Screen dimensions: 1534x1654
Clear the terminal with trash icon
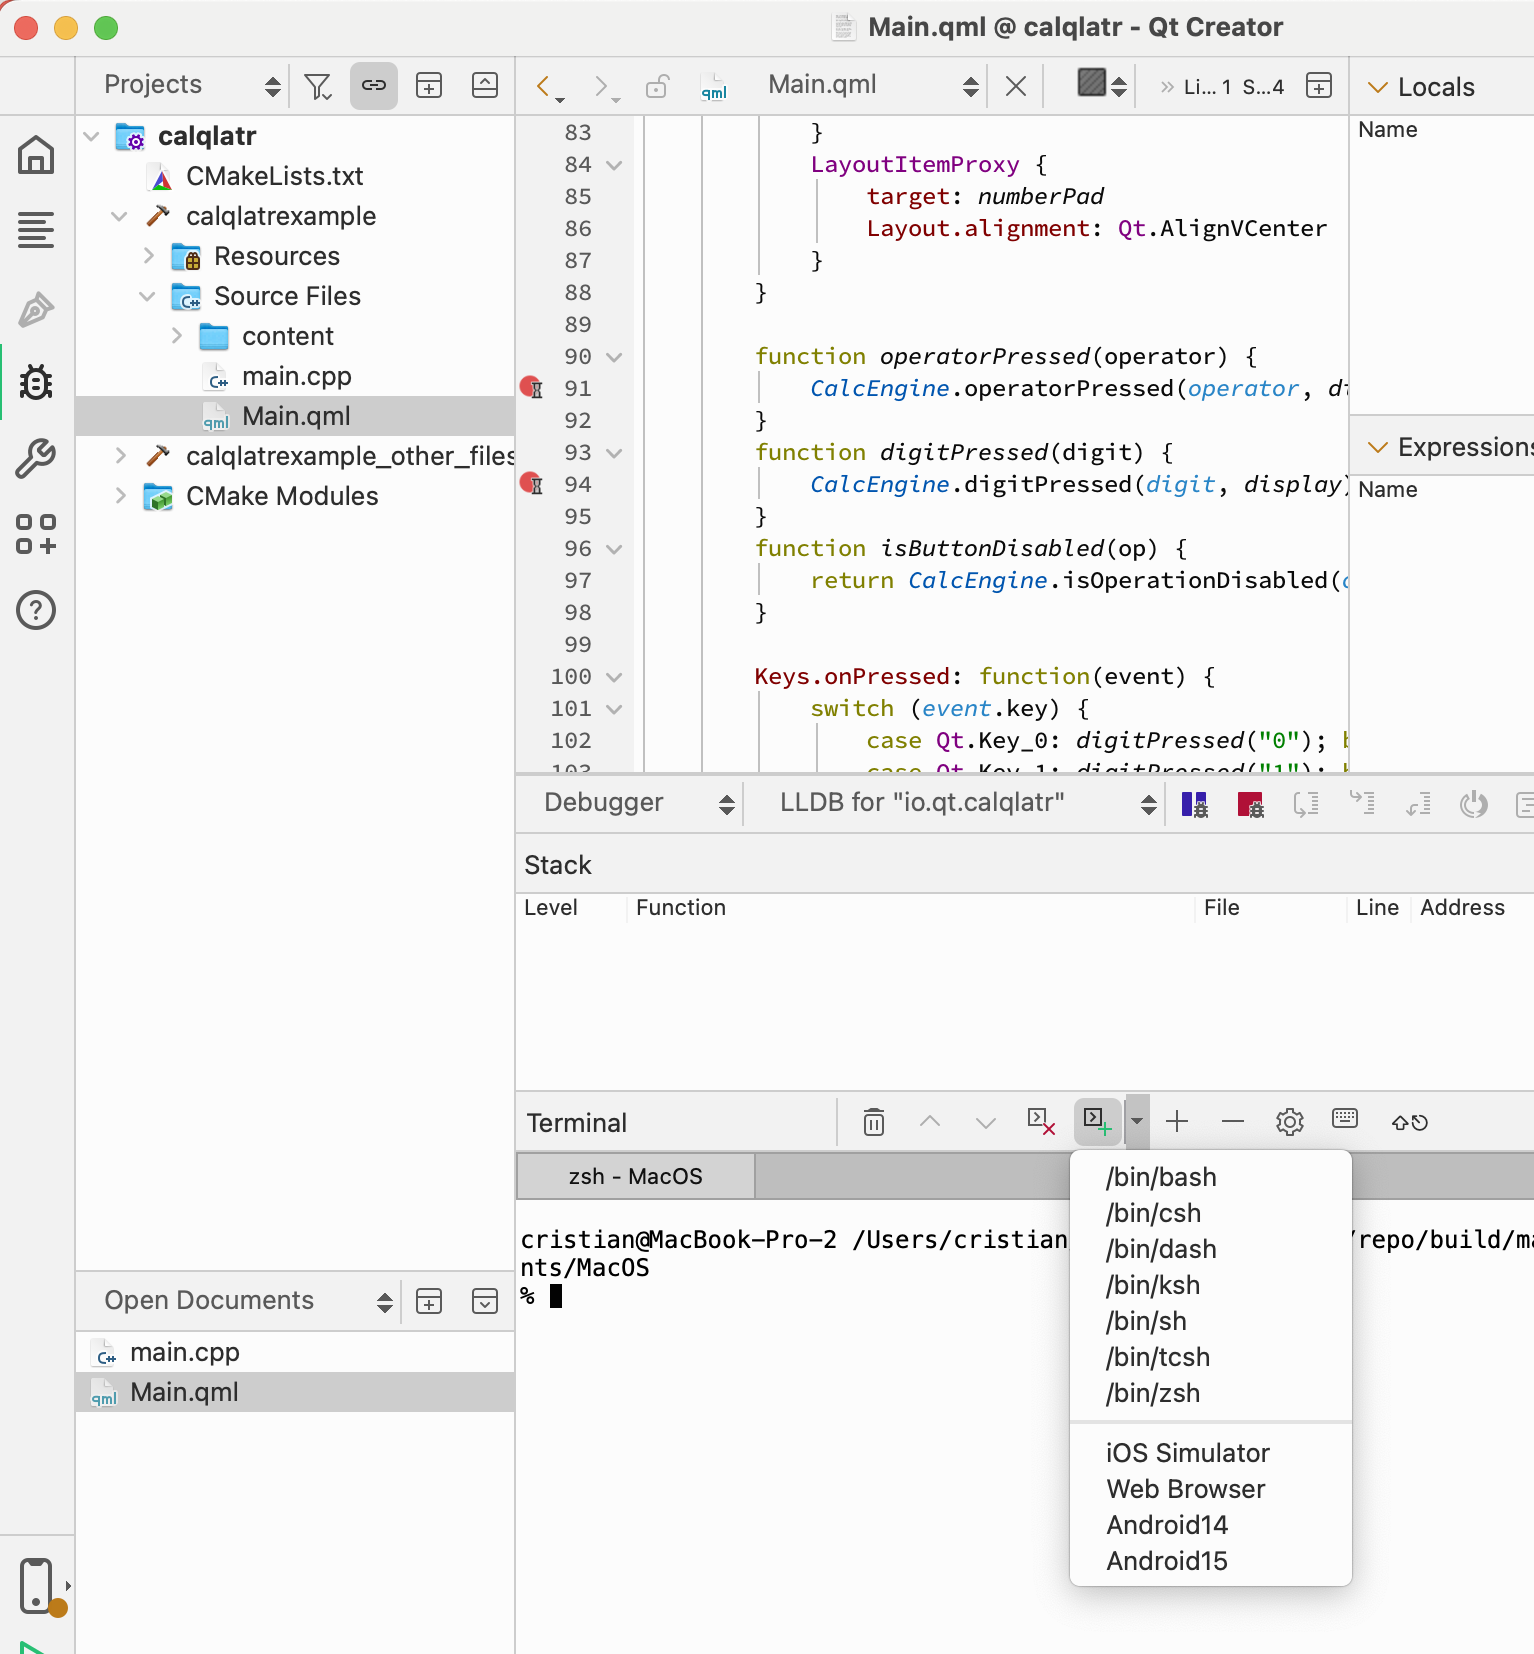tap(874, 1122)
